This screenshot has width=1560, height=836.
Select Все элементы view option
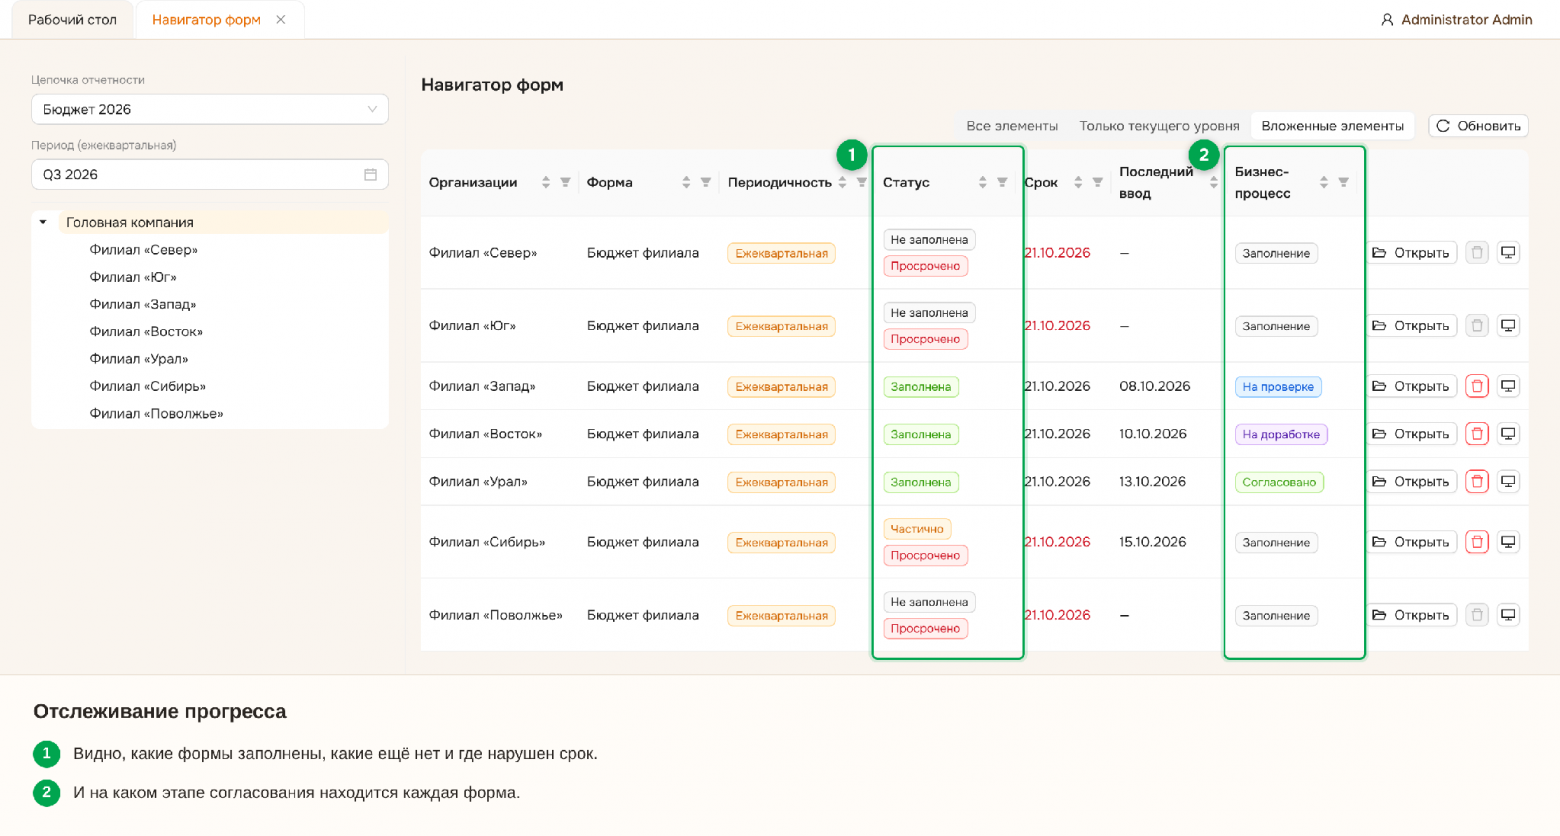coord(1012,126)
